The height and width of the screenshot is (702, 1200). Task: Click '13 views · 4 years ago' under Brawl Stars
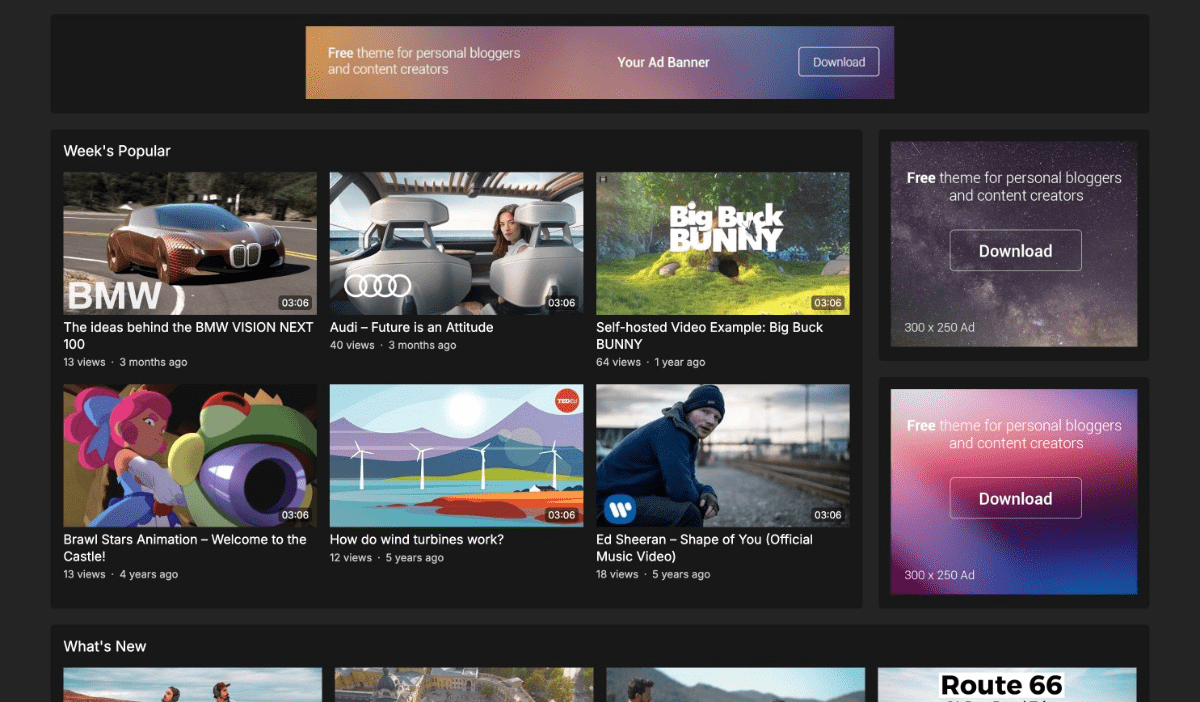click(121, 574)
